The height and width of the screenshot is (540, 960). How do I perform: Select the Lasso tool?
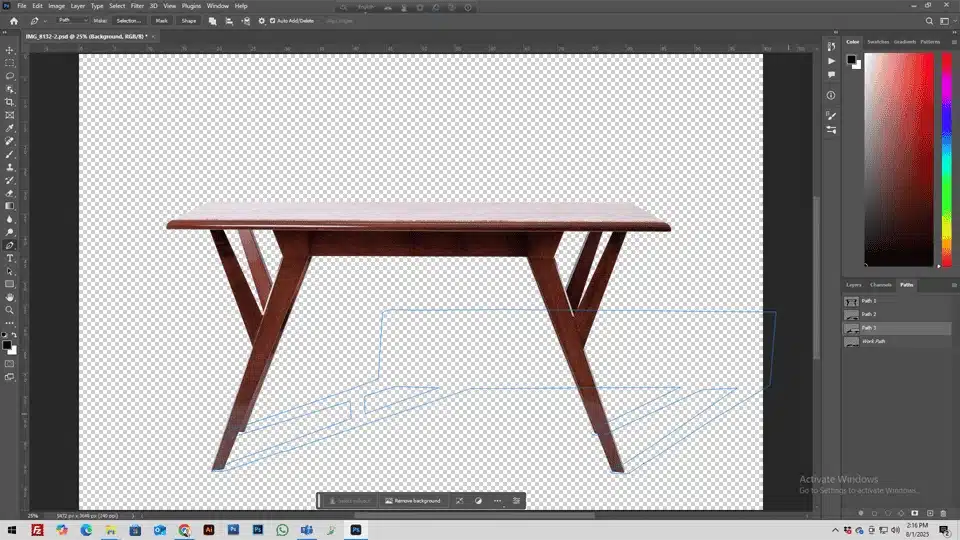pos(10,76)
